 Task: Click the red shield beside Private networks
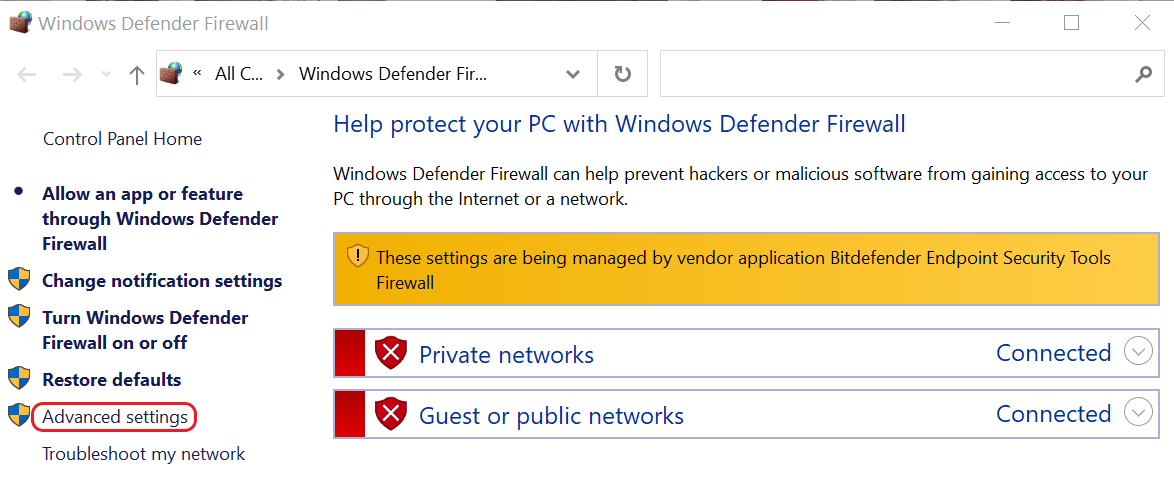(391, 353)
